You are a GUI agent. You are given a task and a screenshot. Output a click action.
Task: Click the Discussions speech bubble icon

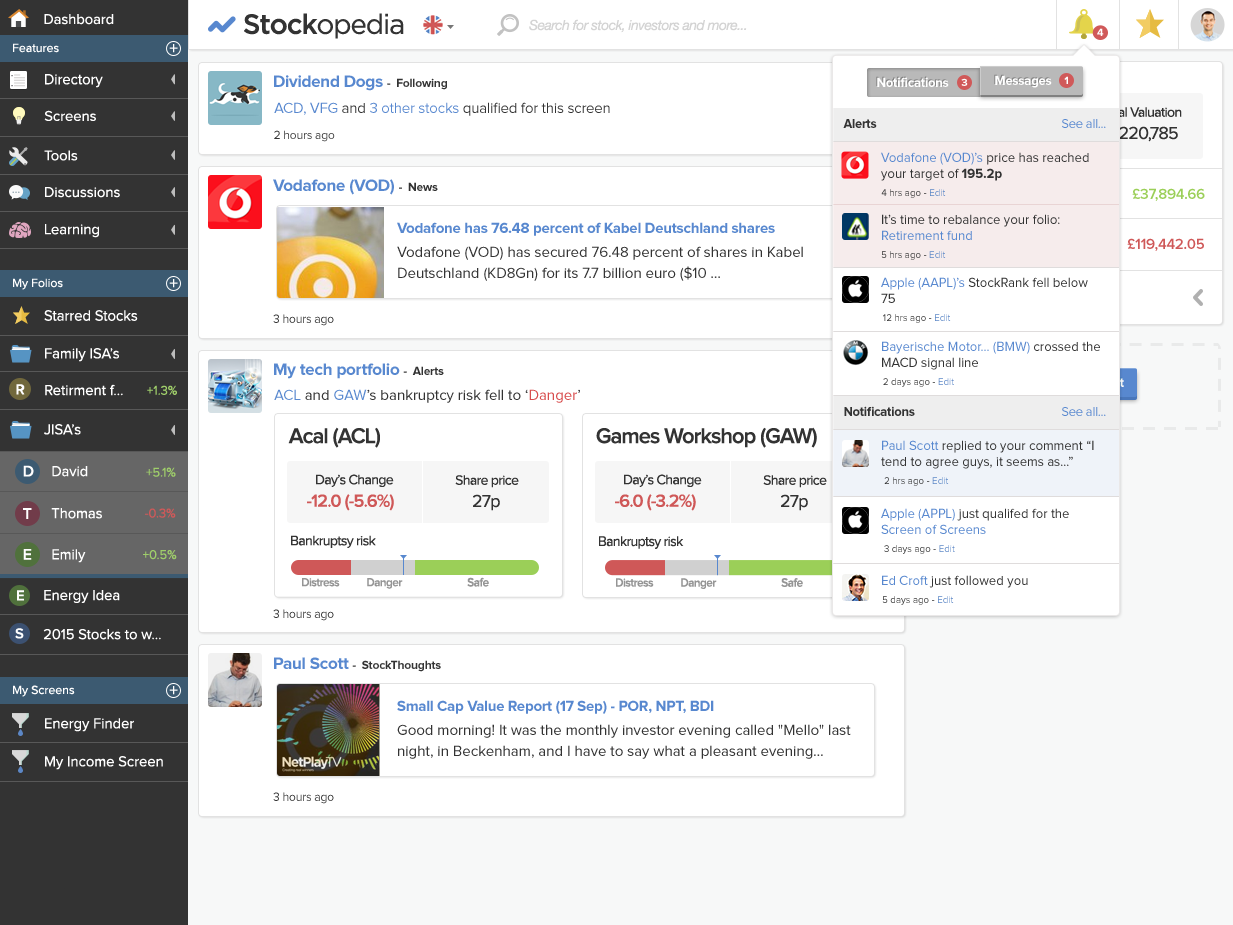(x=19, y=193)
